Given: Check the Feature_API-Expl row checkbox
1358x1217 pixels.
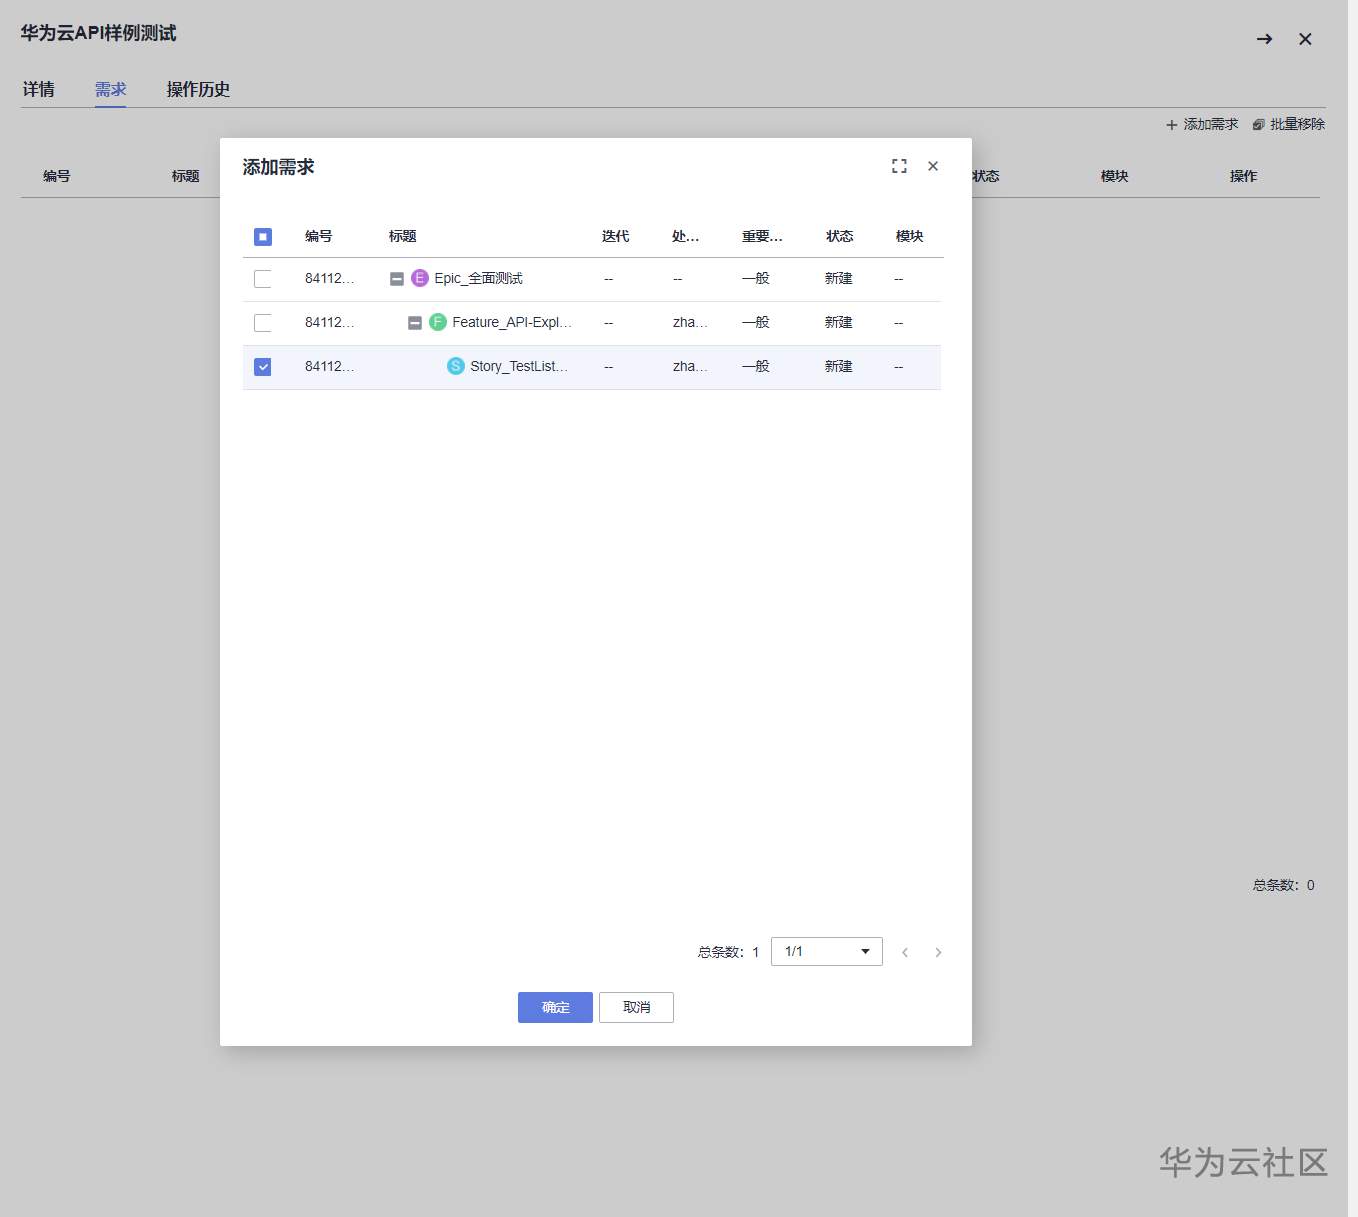Looking at the screenshot, I should point(263,323).
